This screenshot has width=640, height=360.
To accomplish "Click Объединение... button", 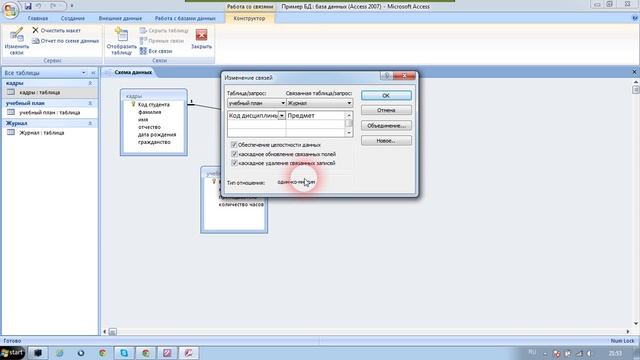I will point(386,126).
